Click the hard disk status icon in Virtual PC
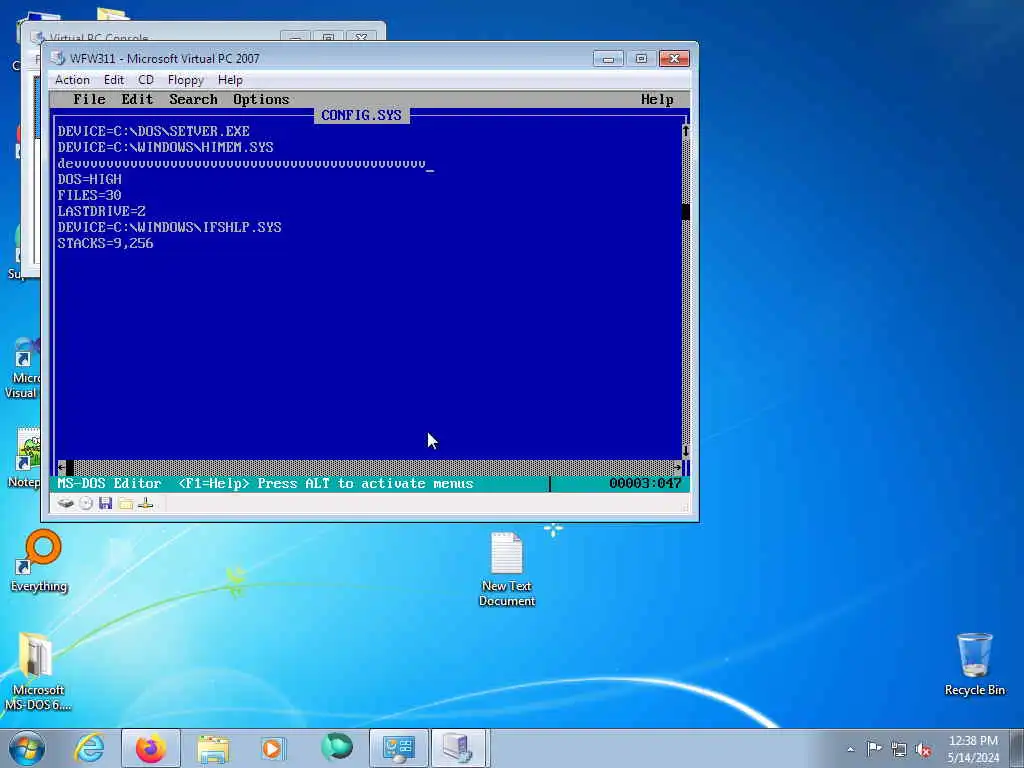 coord(65,504)
